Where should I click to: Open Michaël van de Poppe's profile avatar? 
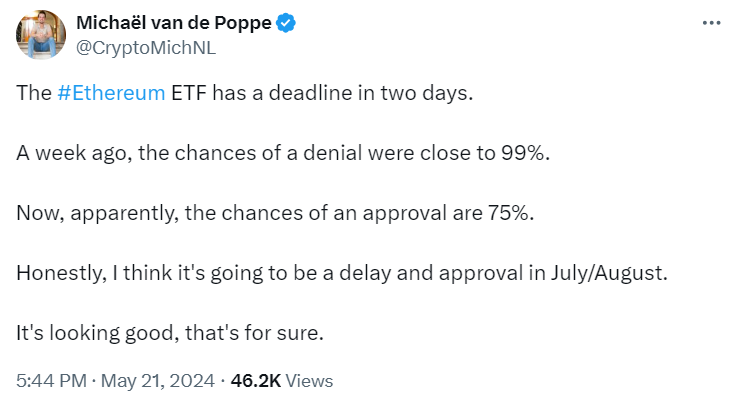click(x=41, y=35)
